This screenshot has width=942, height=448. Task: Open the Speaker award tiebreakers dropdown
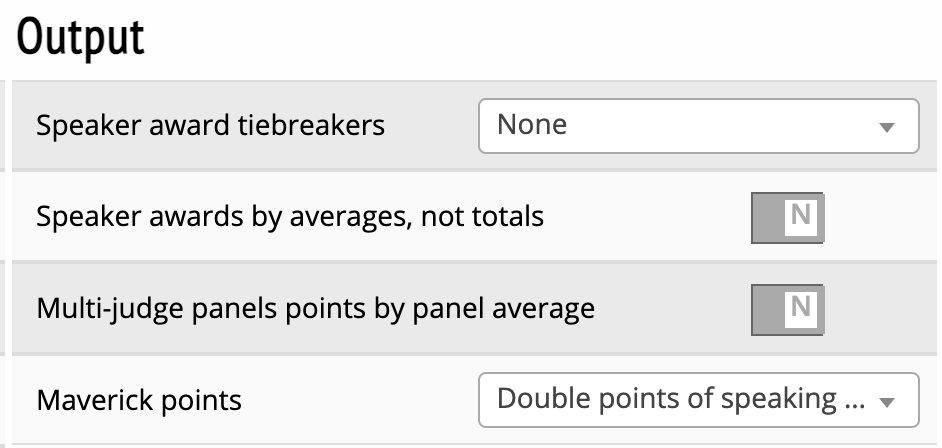698,126
